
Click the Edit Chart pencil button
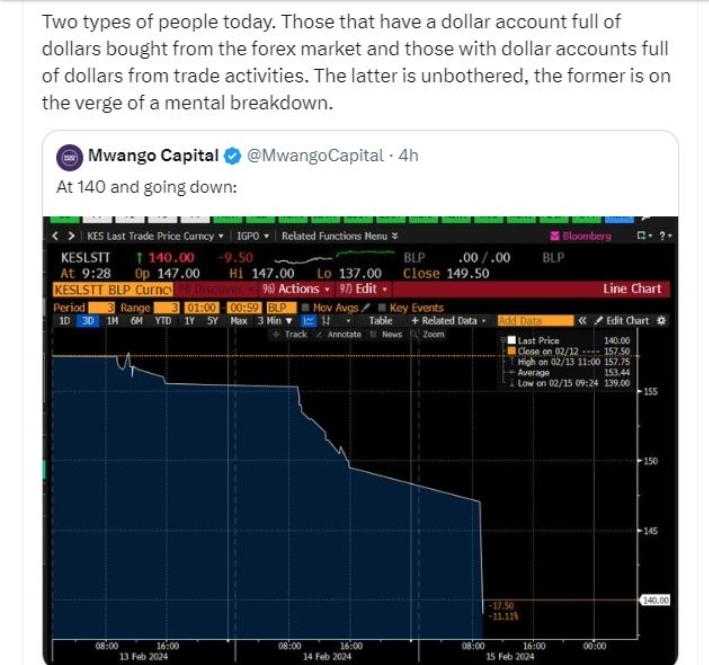(623, 321)
